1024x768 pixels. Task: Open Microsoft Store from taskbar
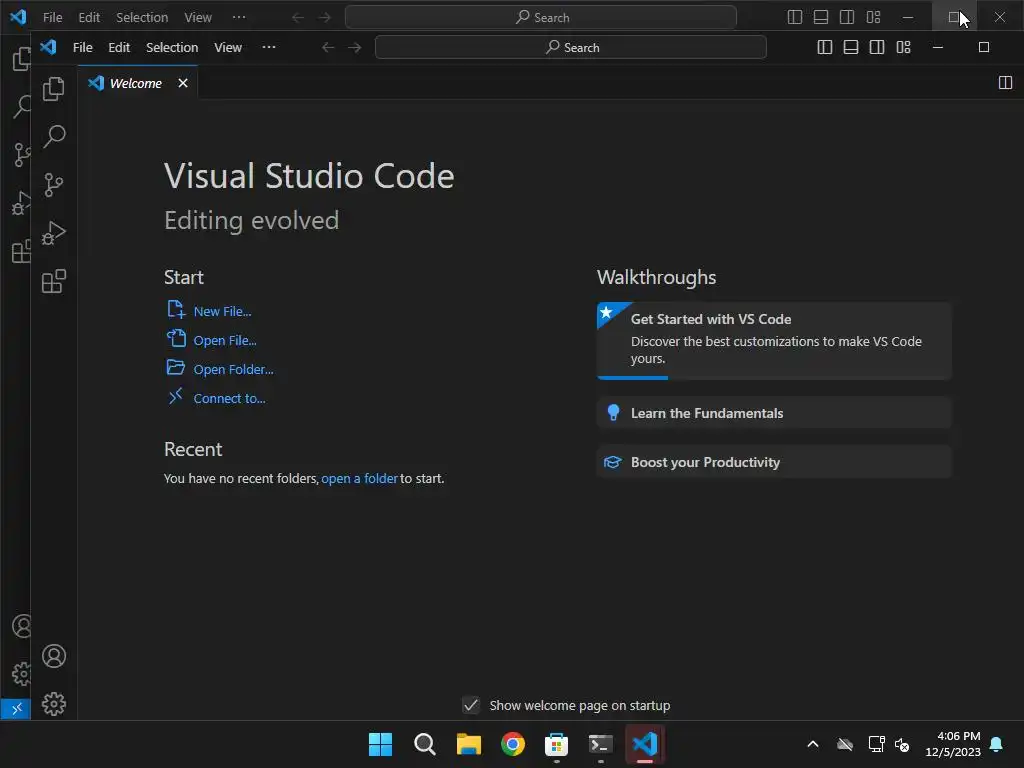pyautogui.click(x=556, y=744)
